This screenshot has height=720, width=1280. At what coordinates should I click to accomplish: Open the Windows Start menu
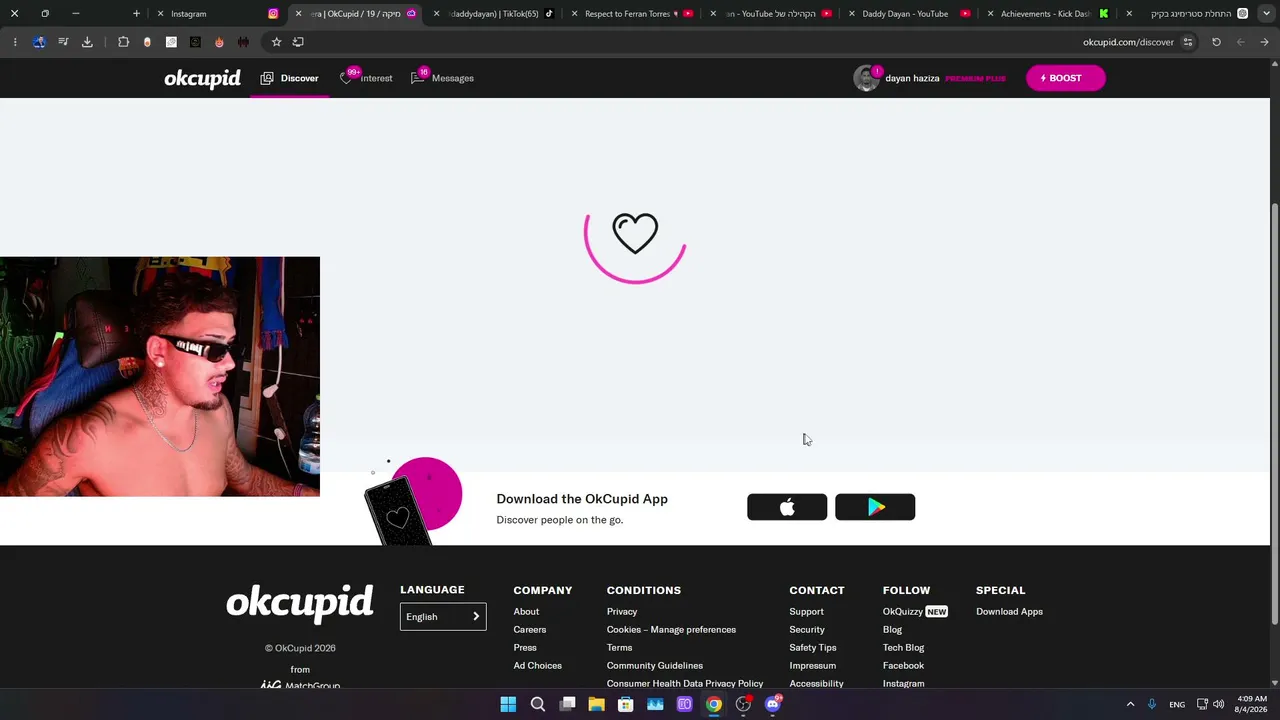pyautogui.click(x=508, y=705)
